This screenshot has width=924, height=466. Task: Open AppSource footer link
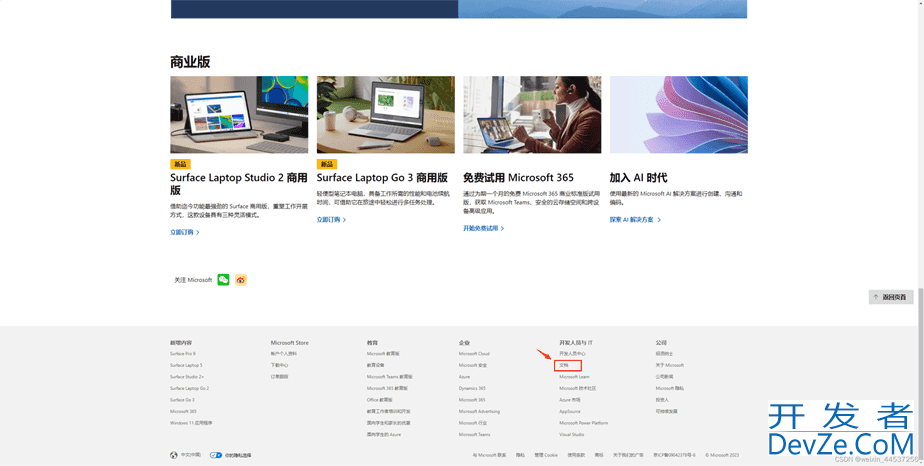[x=570, y=411]
